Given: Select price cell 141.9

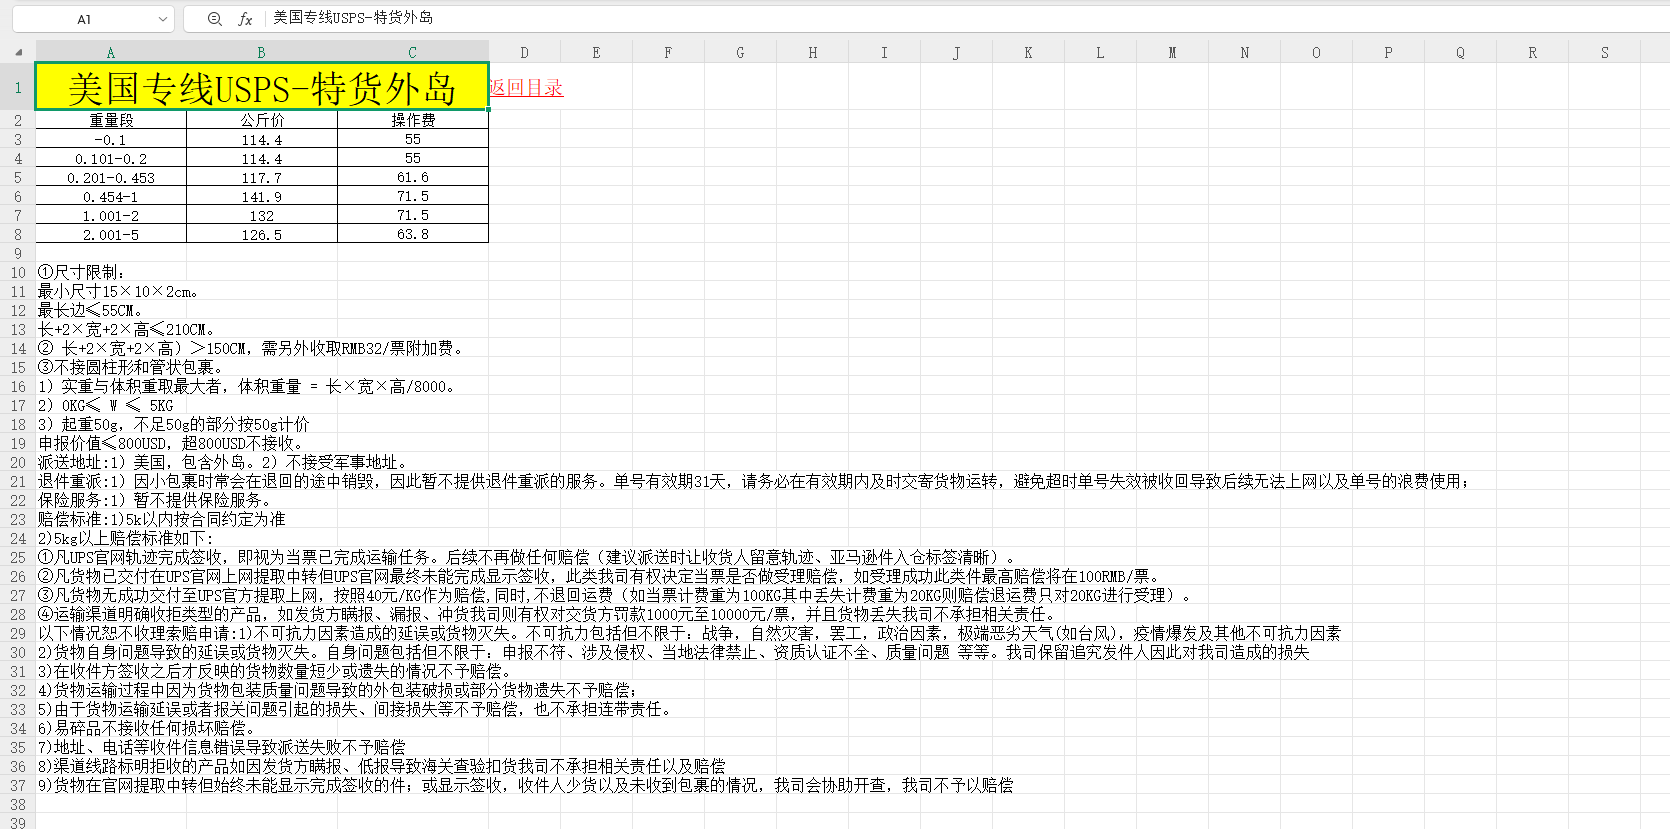Looking at the screenshot, I should (x=262, y=197).
